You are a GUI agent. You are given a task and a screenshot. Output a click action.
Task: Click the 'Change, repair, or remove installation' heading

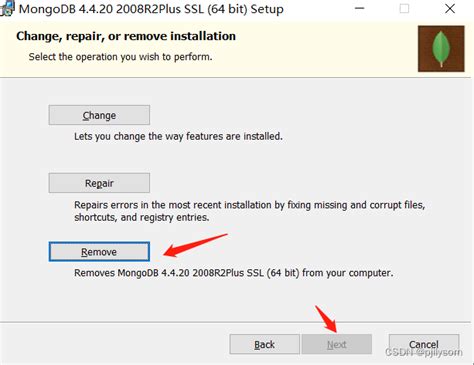point(126,36)
